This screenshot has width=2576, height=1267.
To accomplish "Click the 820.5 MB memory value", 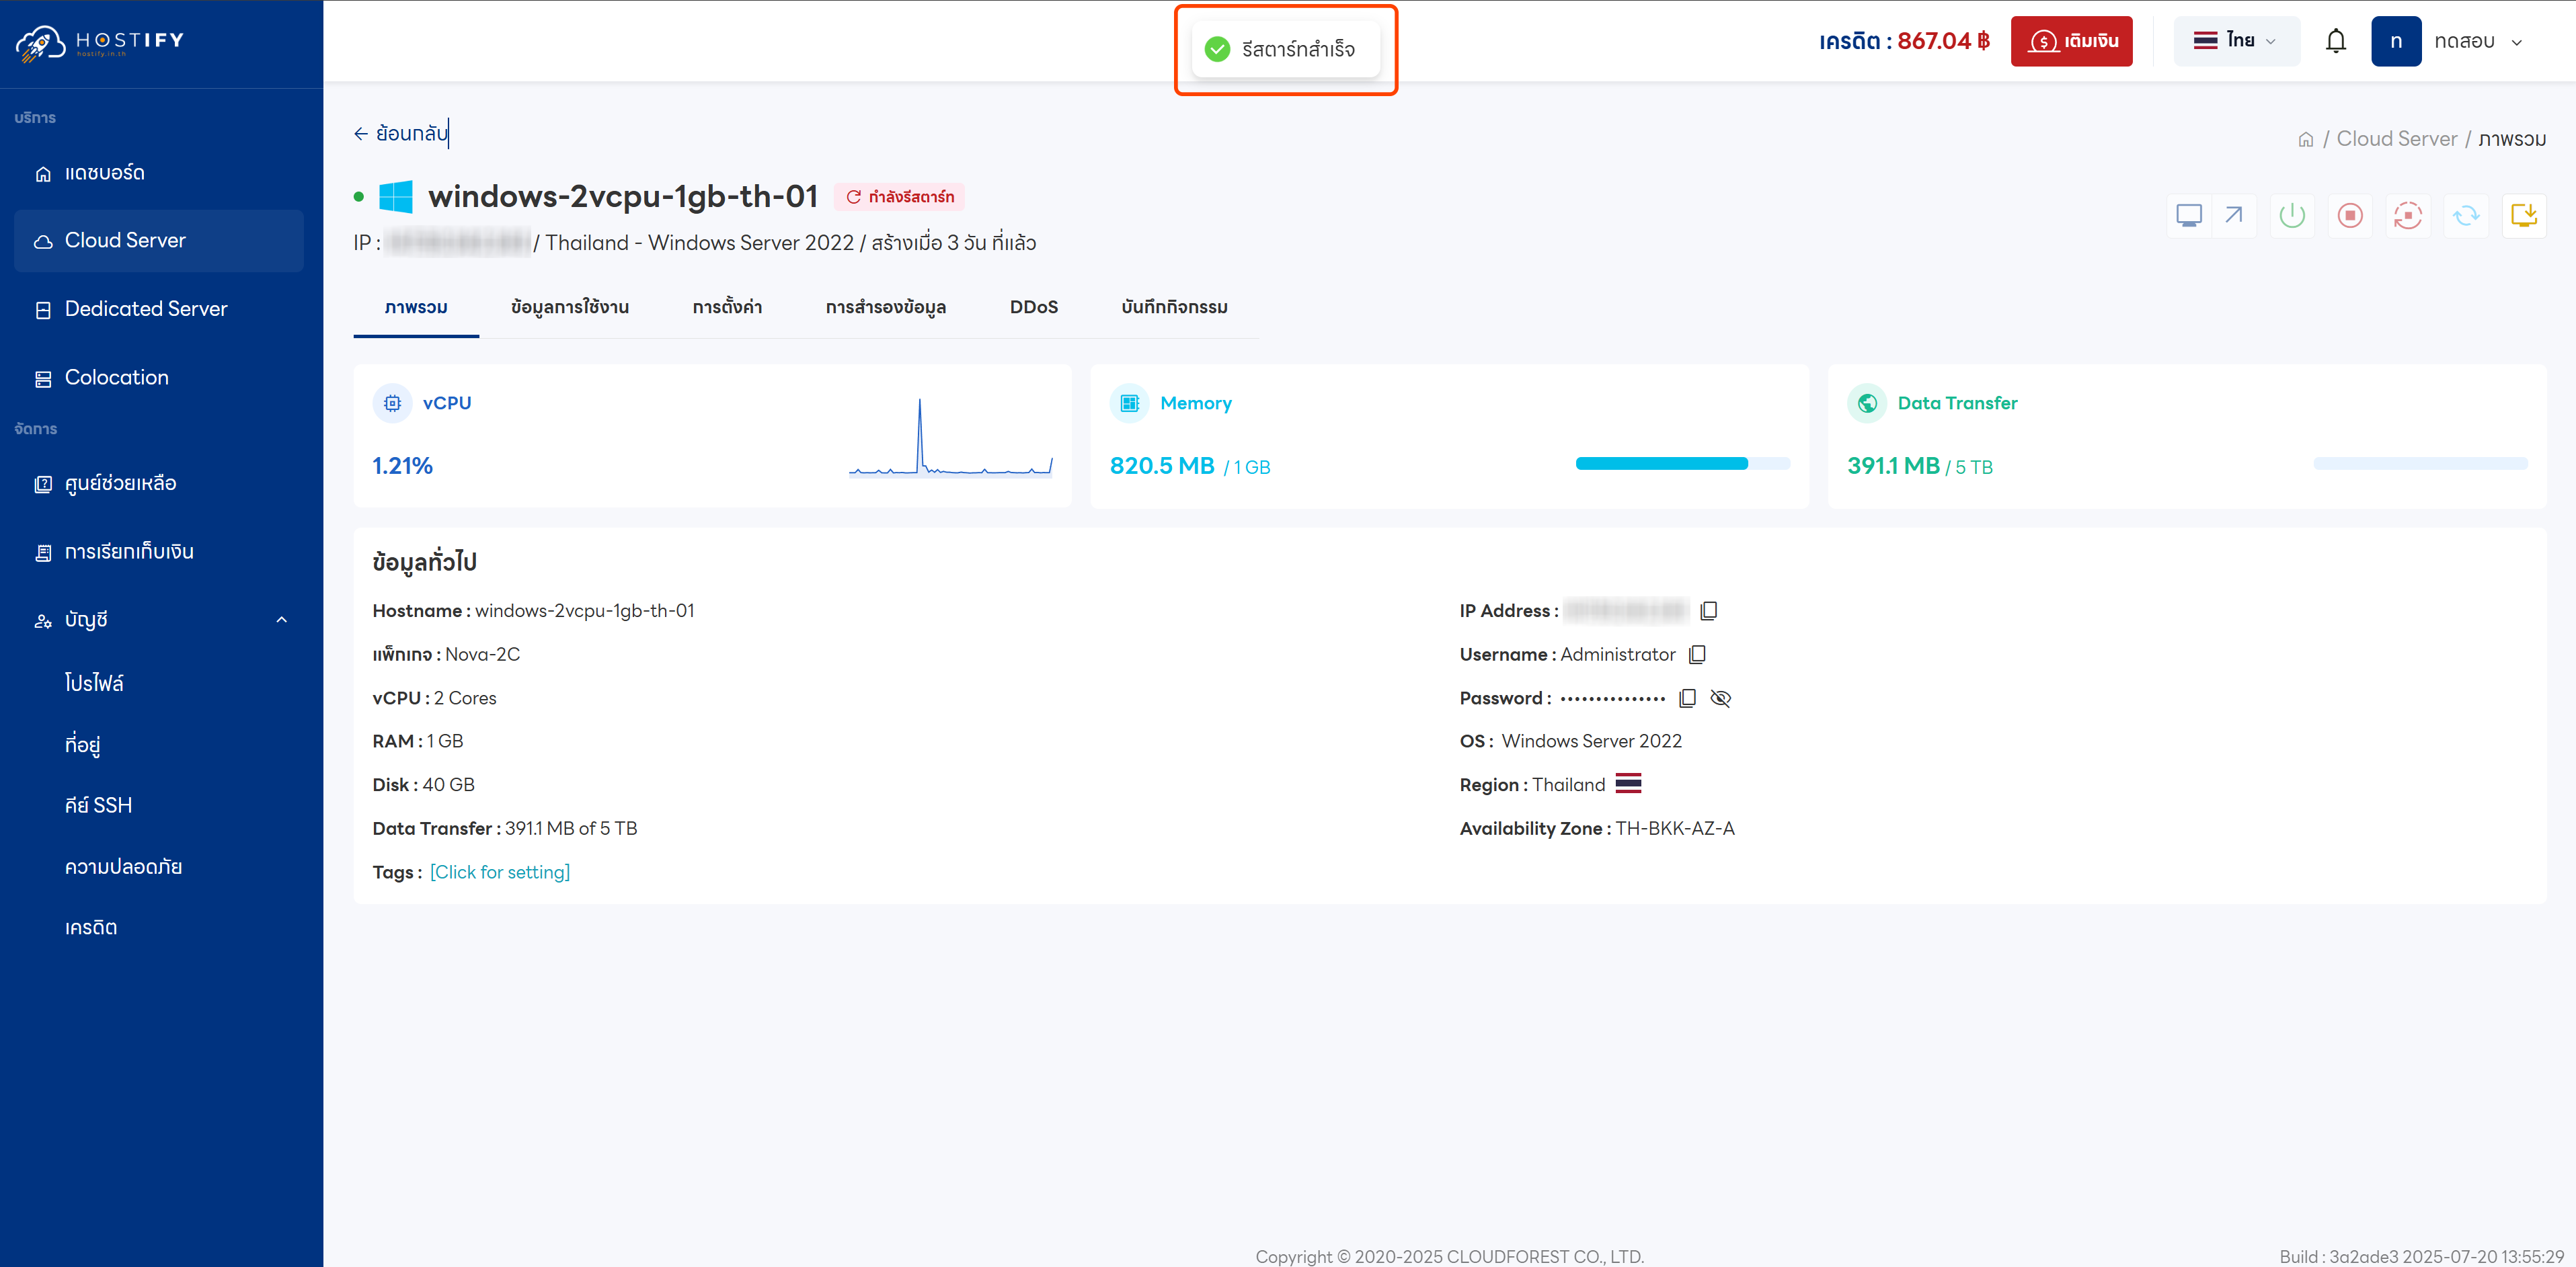I will pyautogui.click(x=1162, y=466).
